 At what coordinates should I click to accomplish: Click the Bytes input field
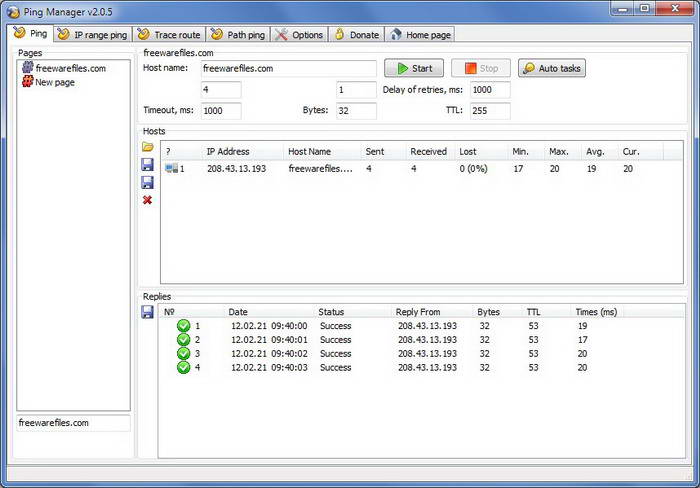click(x=356, y=111)
